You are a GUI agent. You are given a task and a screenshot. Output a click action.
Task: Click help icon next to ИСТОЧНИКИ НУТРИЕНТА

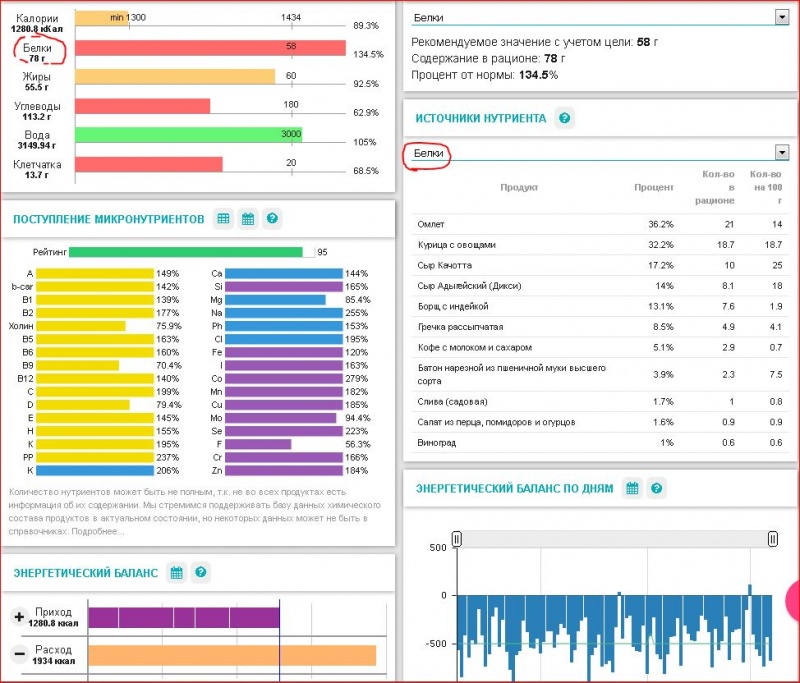pos(565,119)
